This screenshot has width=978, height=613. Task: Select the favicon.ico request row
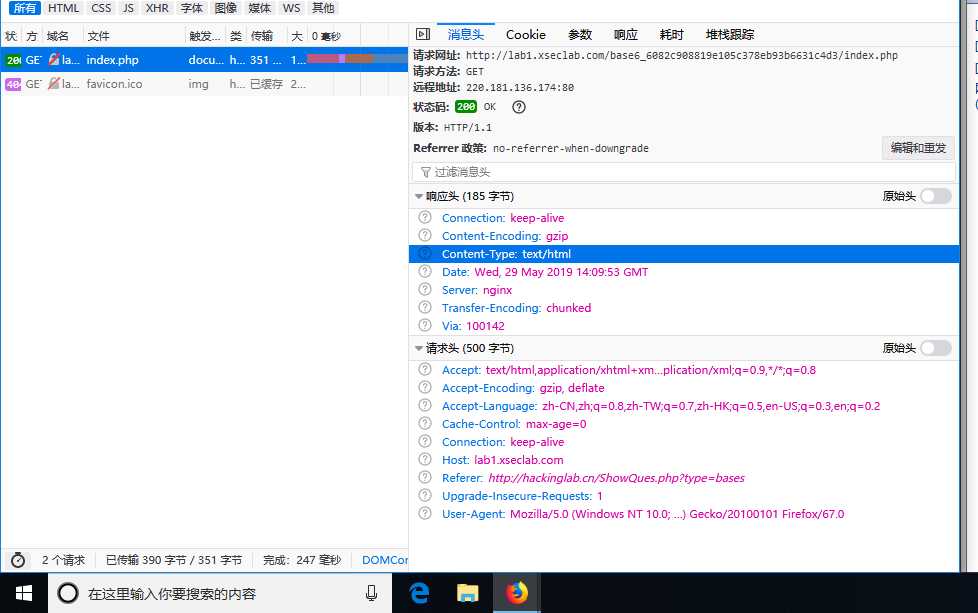point(205,84)
